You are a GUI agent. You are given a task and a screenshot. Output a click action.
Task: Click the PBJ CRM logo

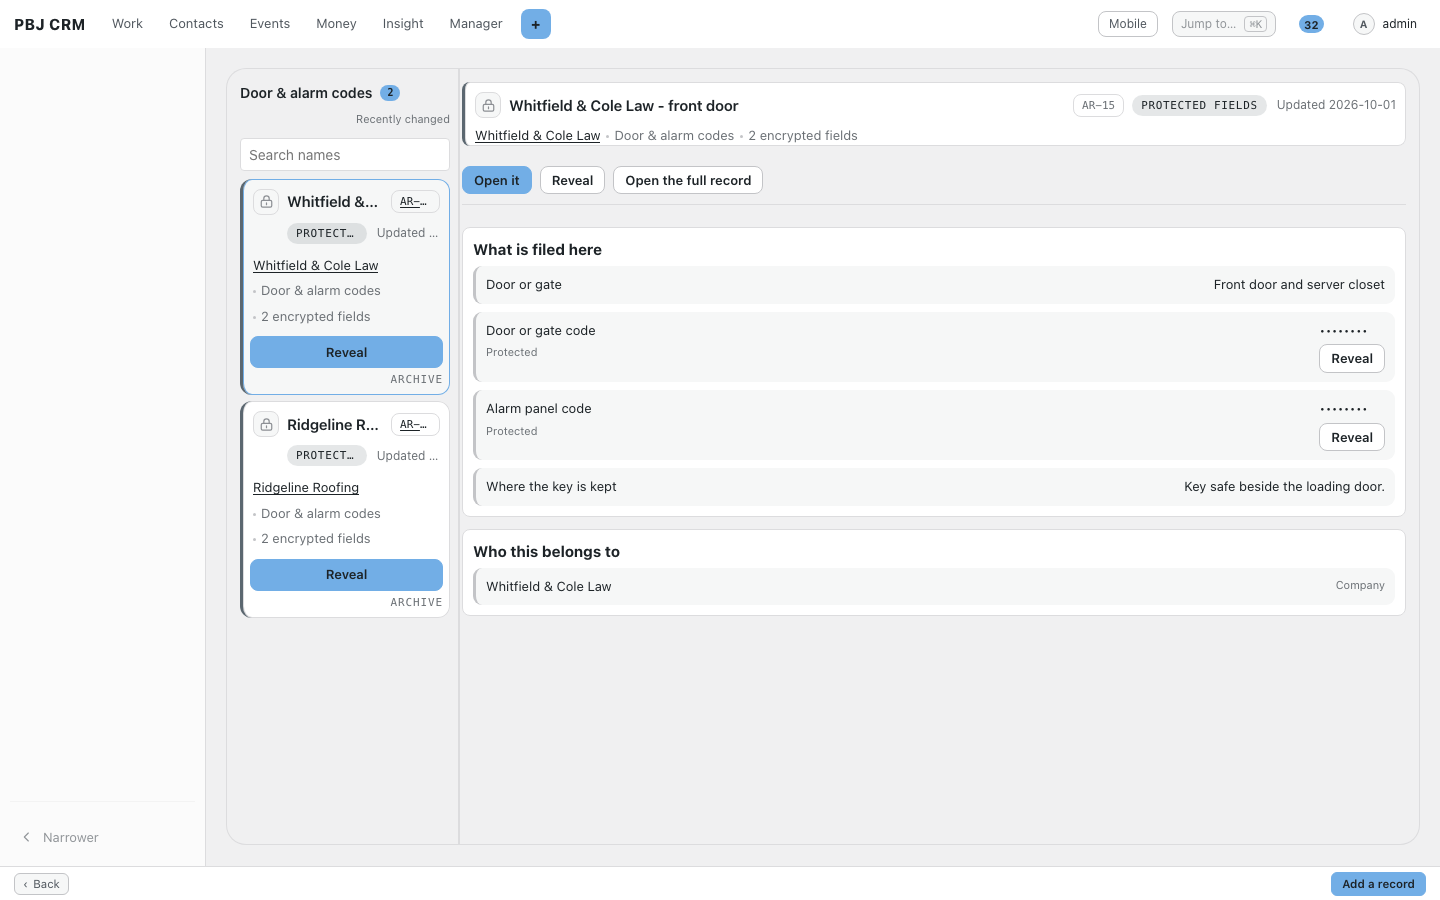[x=50, y=24]
